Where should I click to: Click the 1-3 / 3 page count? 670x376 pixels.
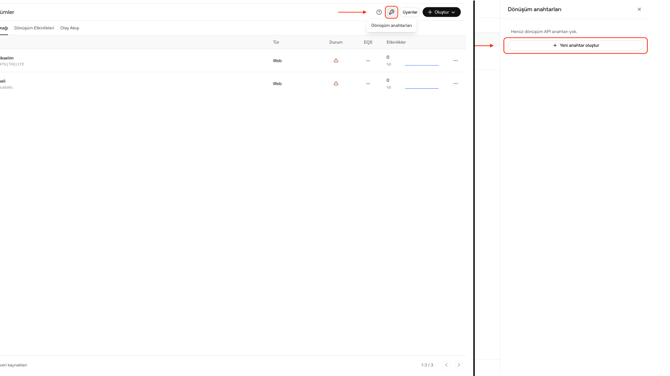[x=427, y=365]
